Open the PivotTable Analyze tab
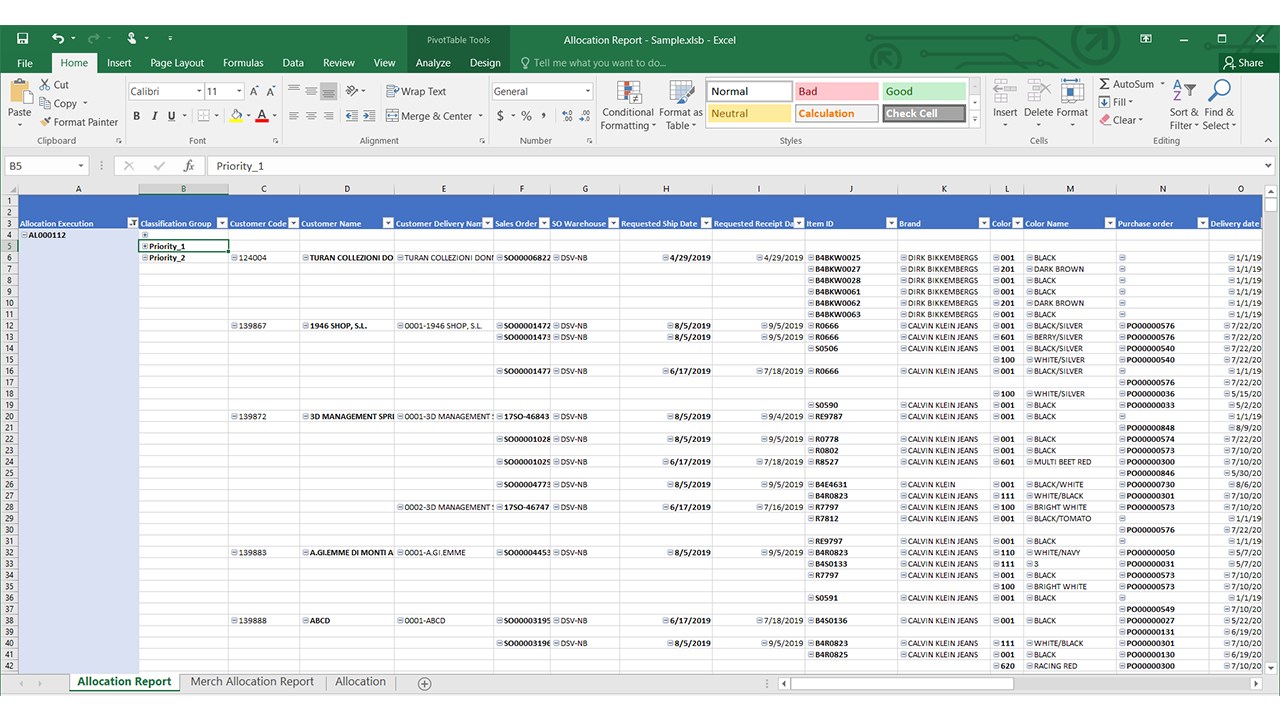 pyautogui.click(x=433, y=63)
